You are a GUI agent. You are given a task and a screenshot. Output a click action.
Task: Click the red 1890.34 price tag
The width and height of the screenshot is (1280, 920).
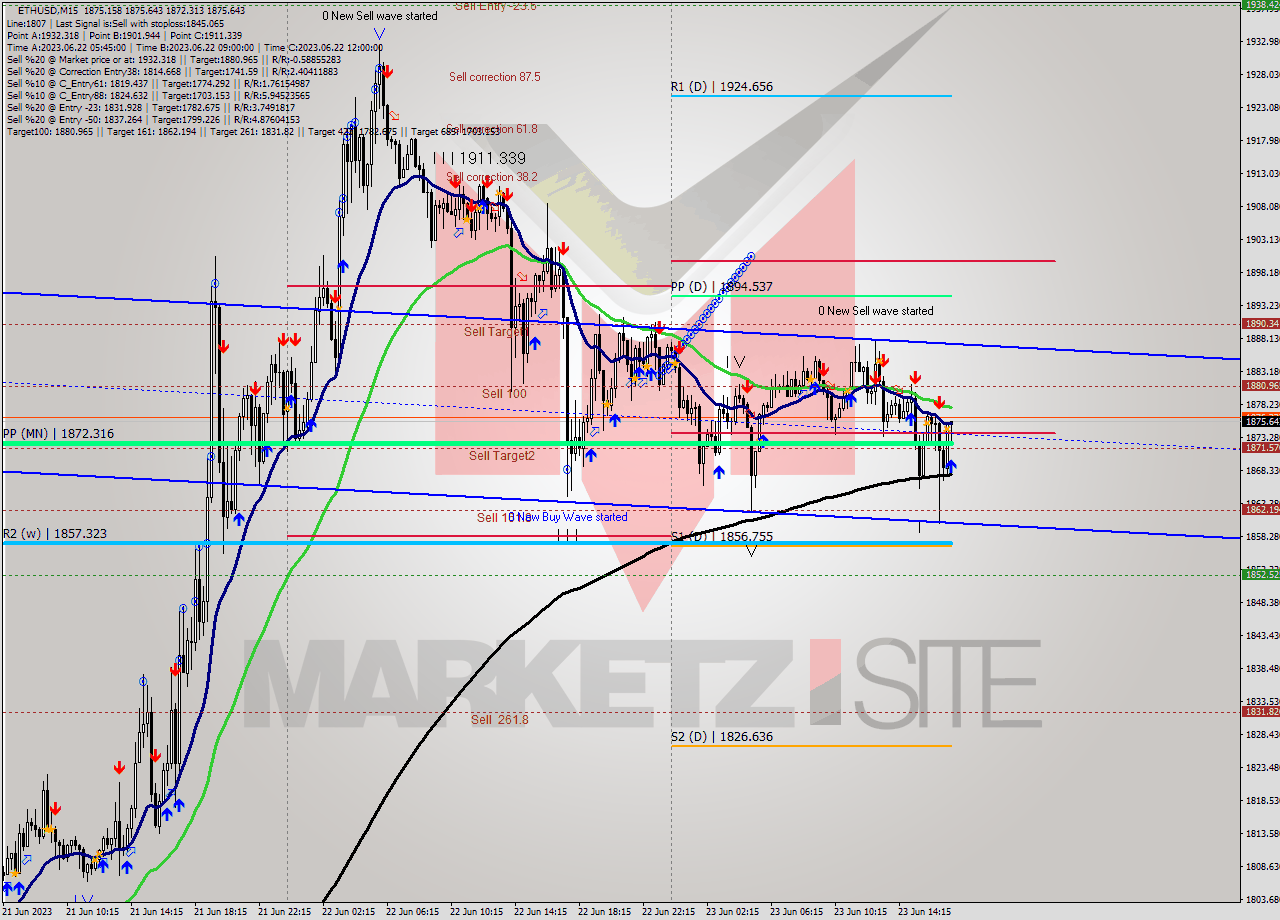click(1260, 323)
